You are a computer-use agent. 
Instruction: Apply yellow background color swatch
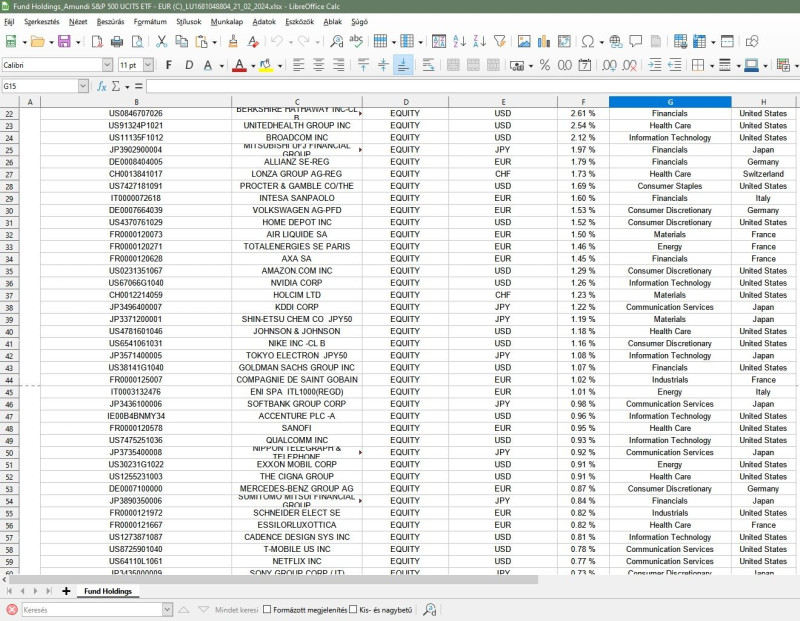click(x=266, y=65)
